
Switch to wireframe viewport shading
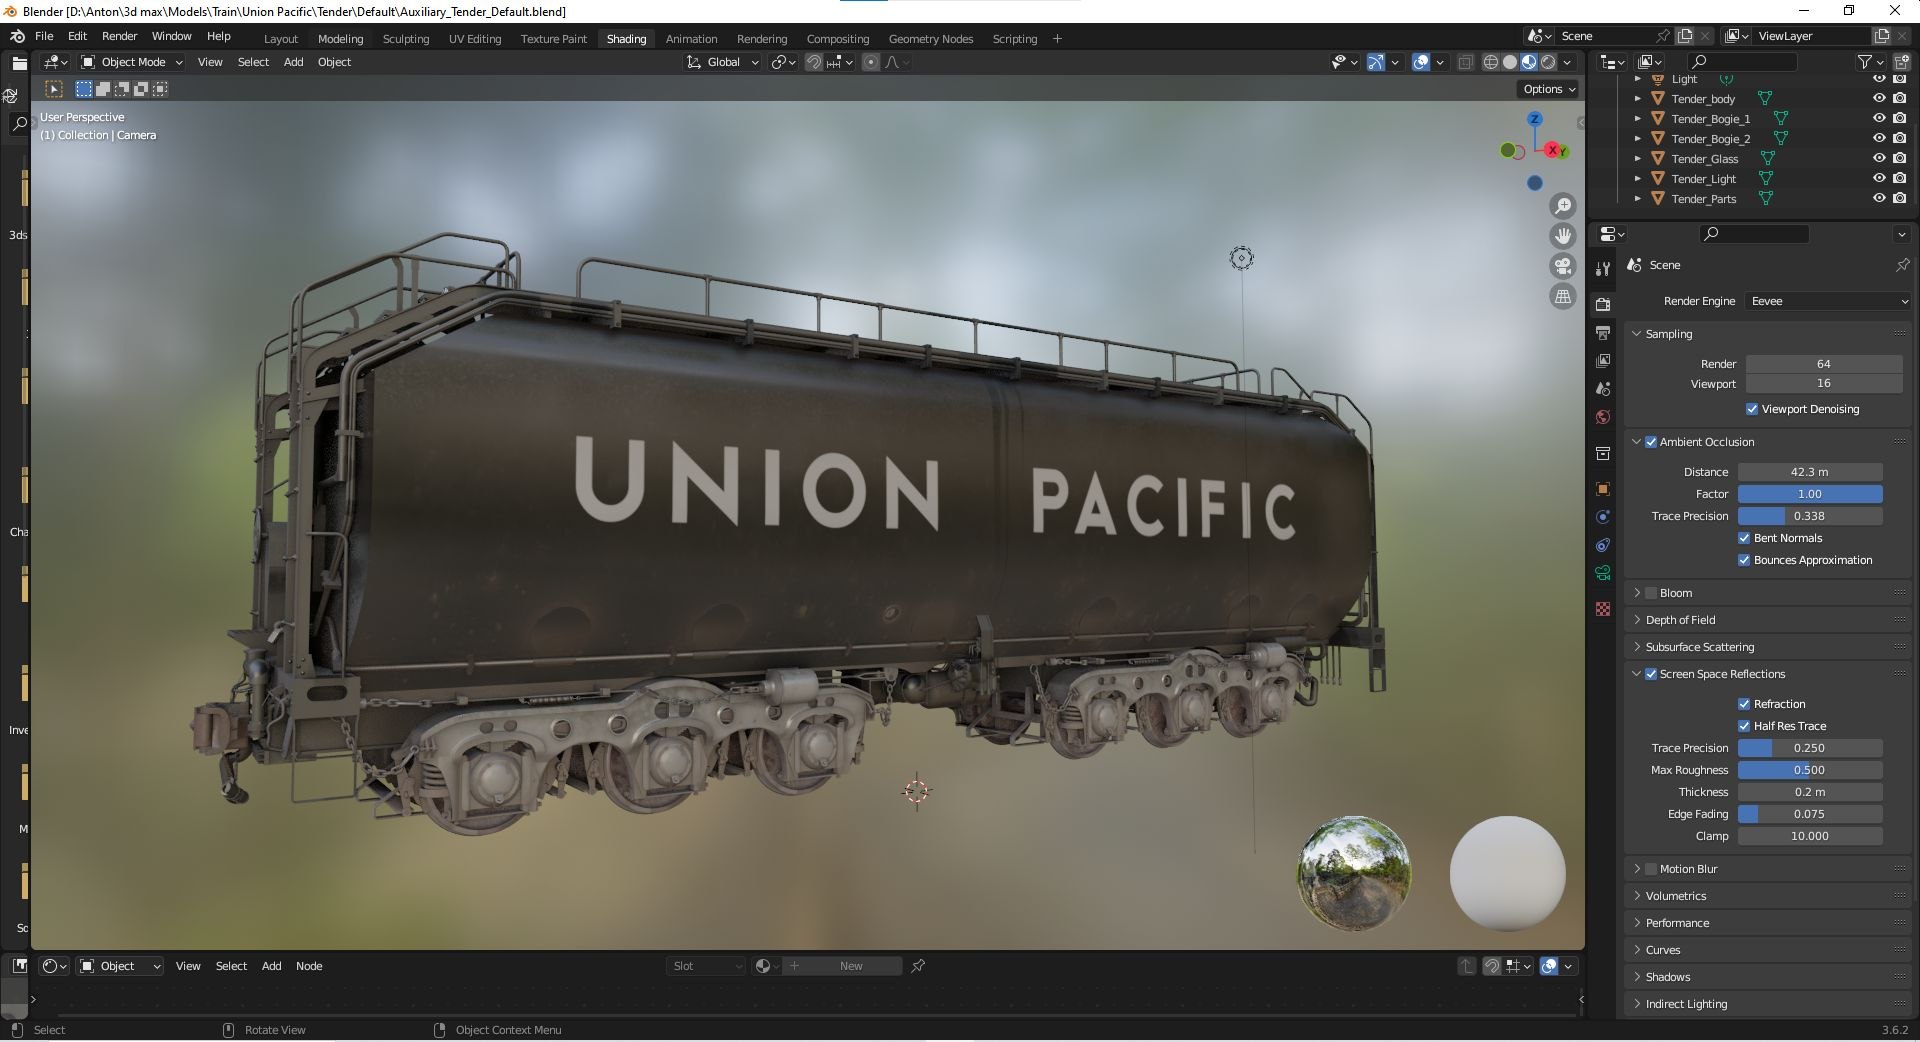[1491, 62]
